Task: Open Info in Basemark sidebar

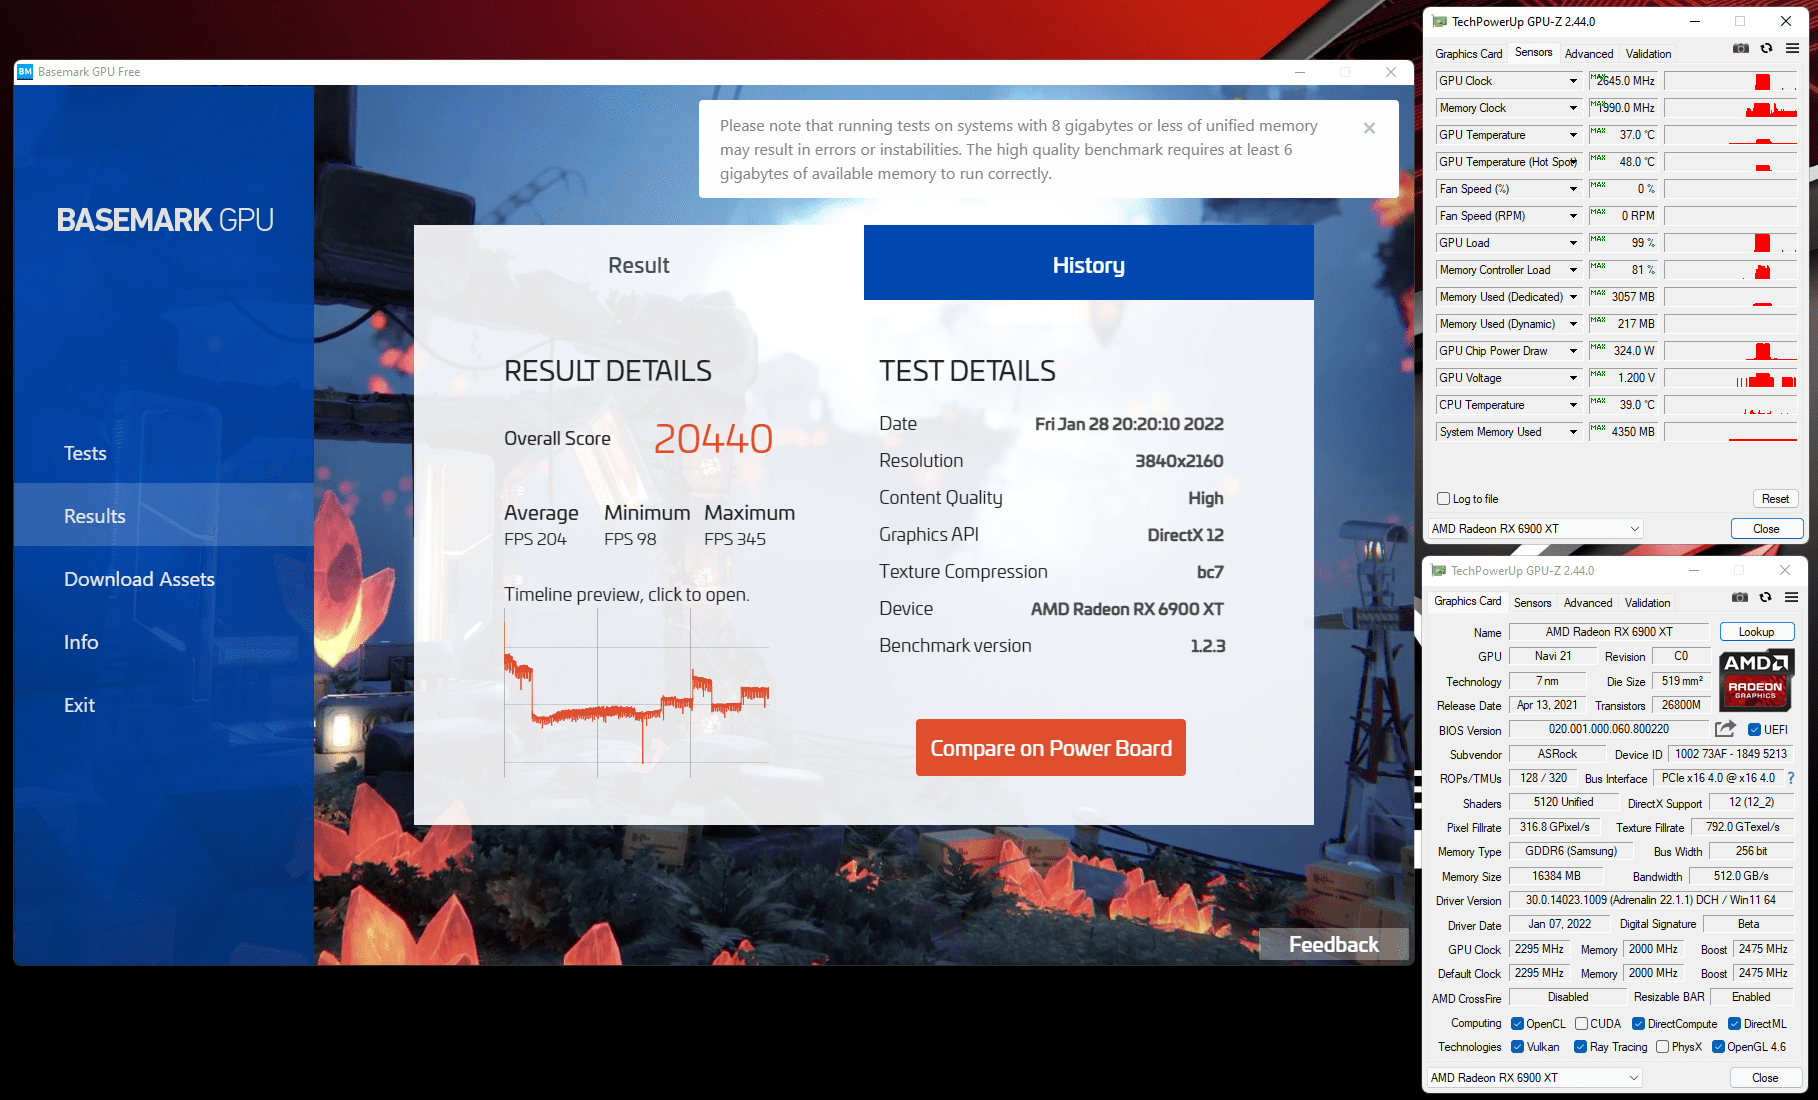Action: click(81, 642)
